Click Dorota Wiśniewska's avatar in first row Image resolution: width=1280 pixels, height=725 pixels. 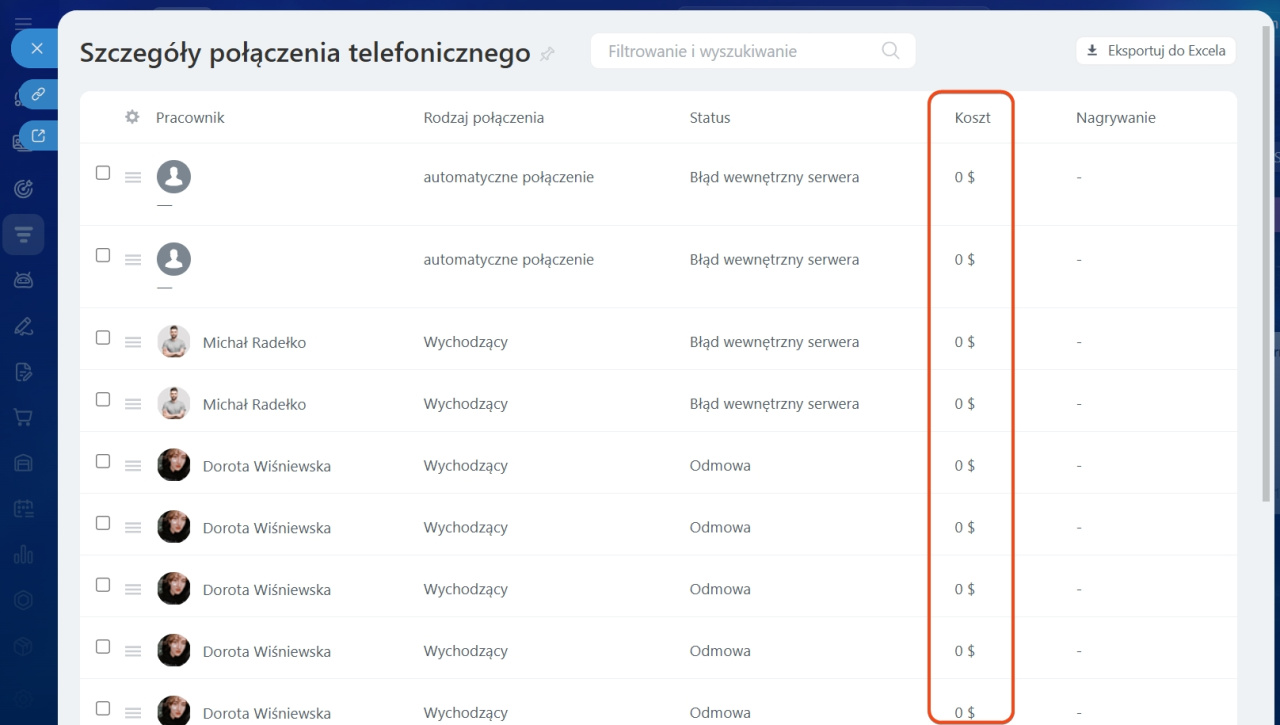click(174, 465)
